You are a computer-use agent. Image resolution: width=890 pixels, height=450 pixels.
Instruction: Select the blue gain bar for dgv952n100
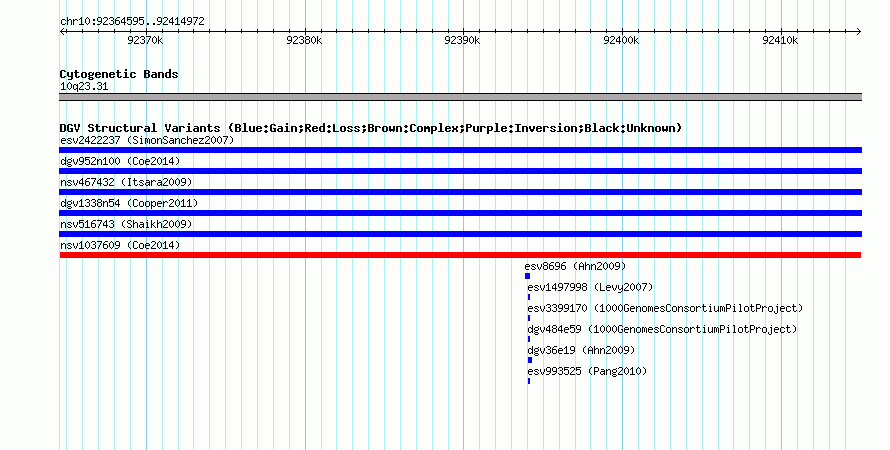pyautogui.click(x=460, y=171)
